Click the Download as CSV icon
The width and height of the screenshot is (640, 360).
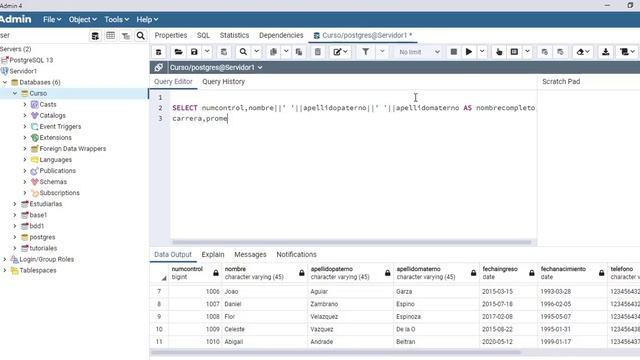click(x=606, y=52)
